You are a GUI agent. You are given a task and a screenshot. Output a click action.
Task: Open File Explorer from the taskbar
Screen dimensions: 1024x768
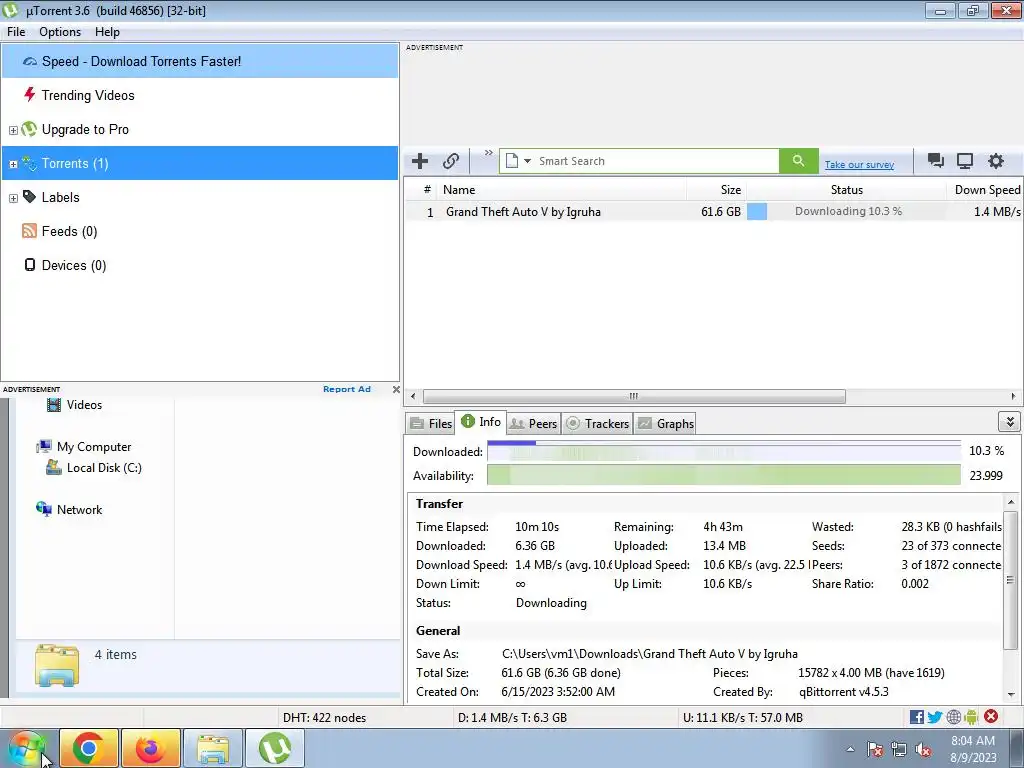point(213,748)
